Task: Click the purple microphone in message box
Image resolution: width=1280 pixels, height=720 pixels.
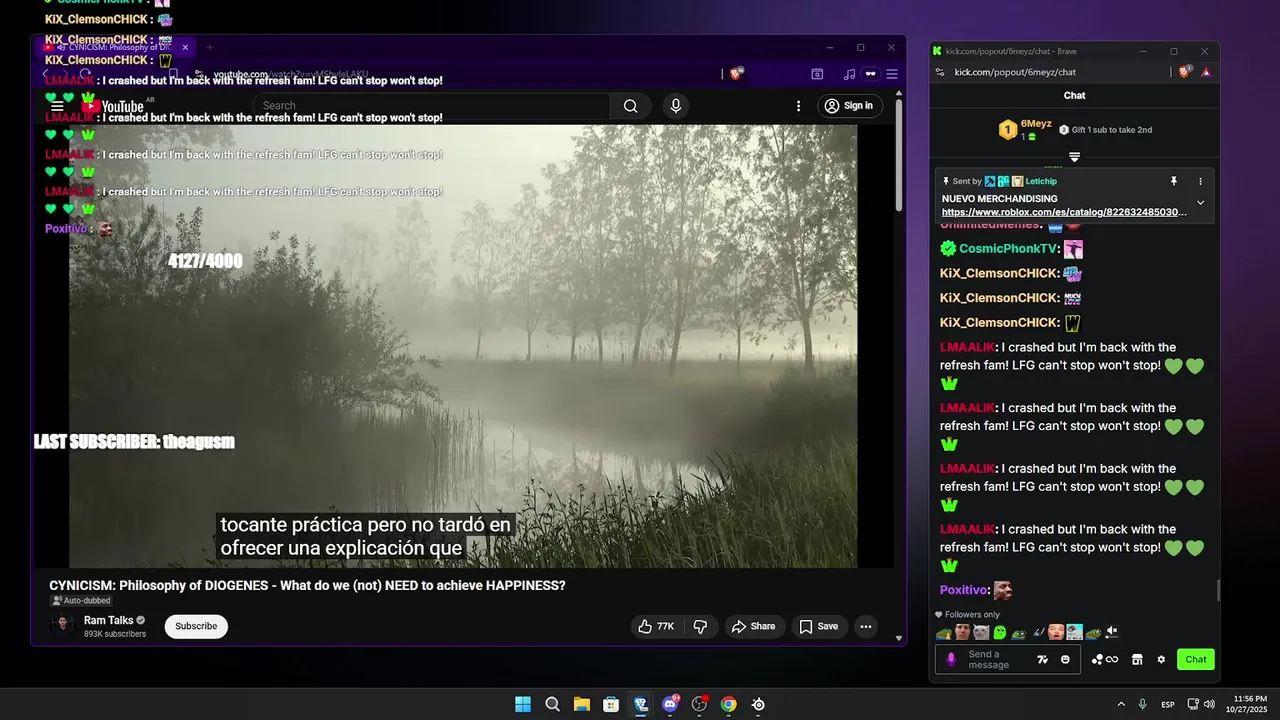Action: coord(951,659)
